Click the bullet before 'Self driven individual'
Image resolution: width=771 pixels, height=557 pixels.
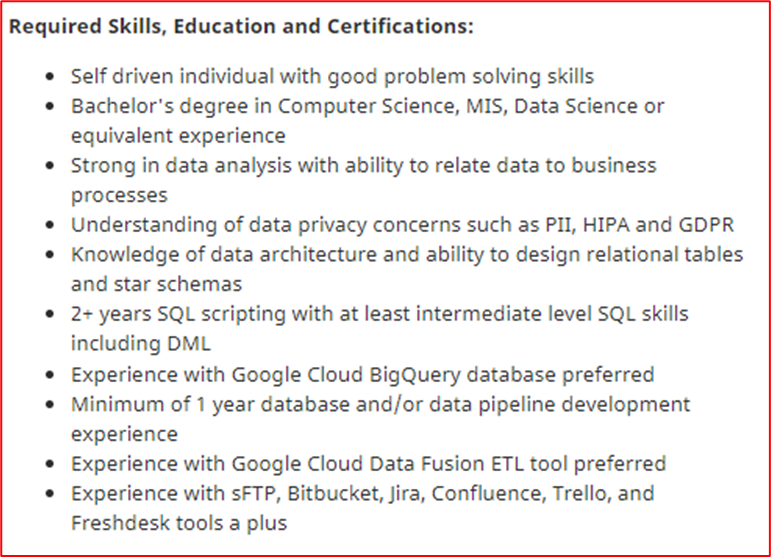(x=50, y=77)
